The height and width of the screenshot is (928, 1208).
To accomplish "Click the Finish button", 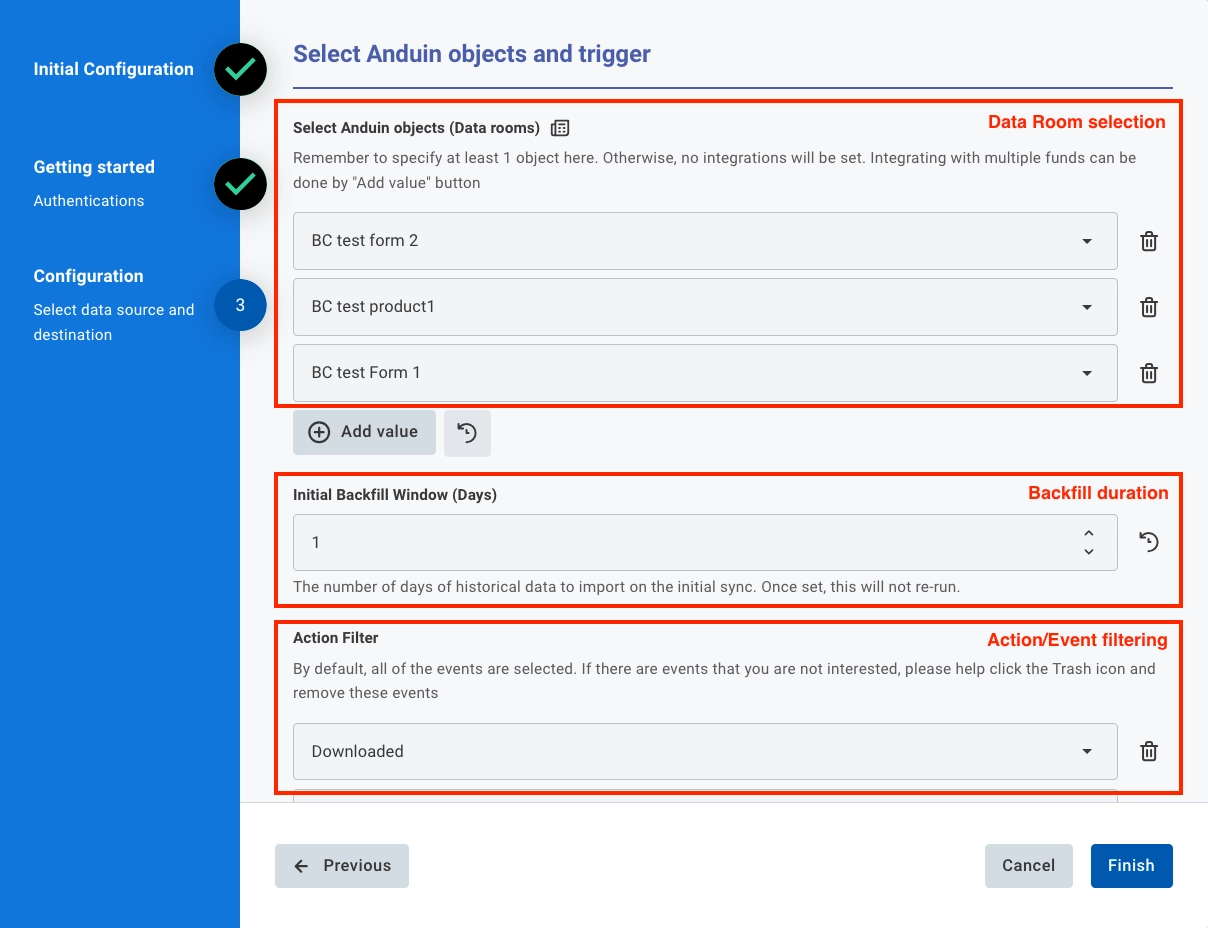I will pos(1132,866).
